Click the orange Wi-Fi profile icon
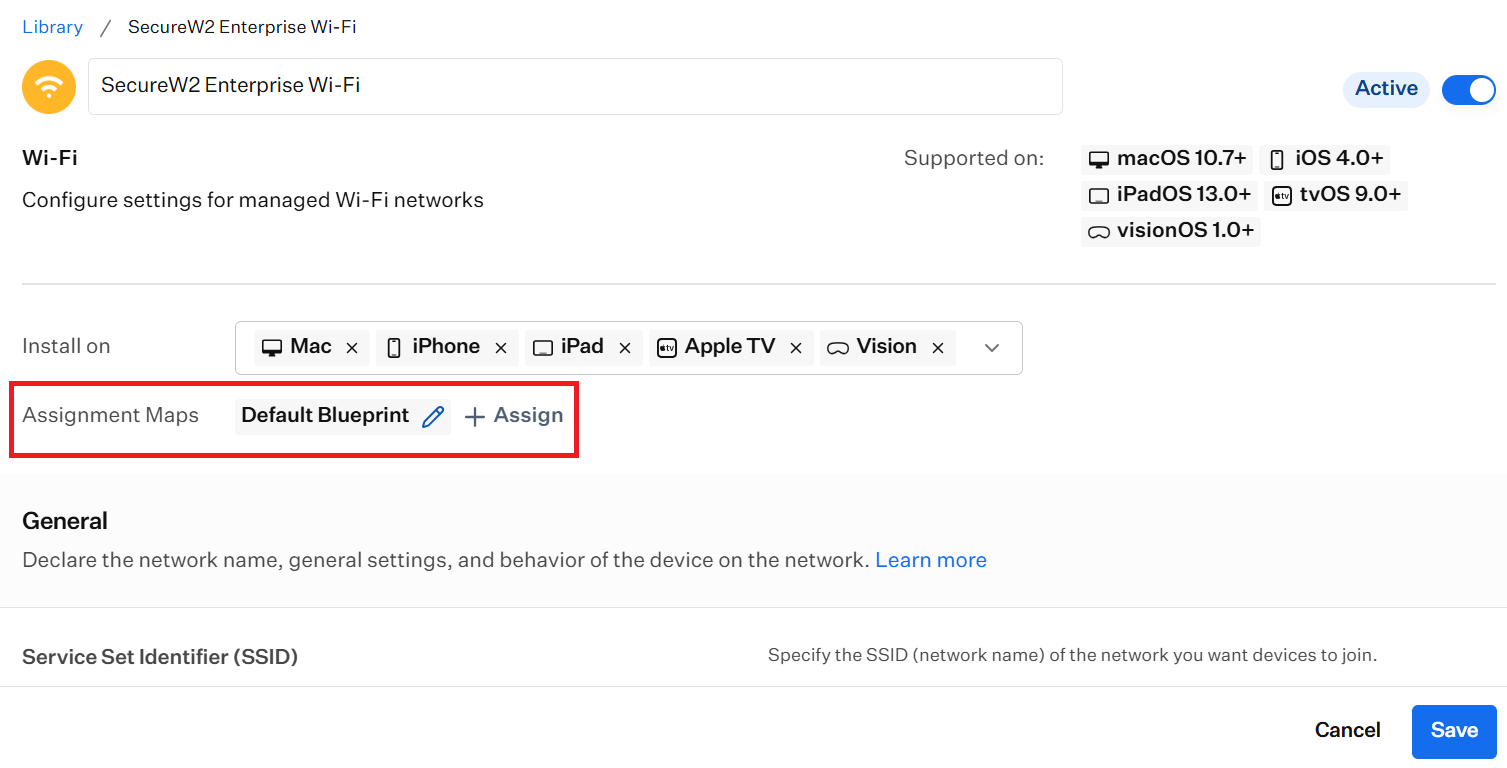 tap(49, 87)
